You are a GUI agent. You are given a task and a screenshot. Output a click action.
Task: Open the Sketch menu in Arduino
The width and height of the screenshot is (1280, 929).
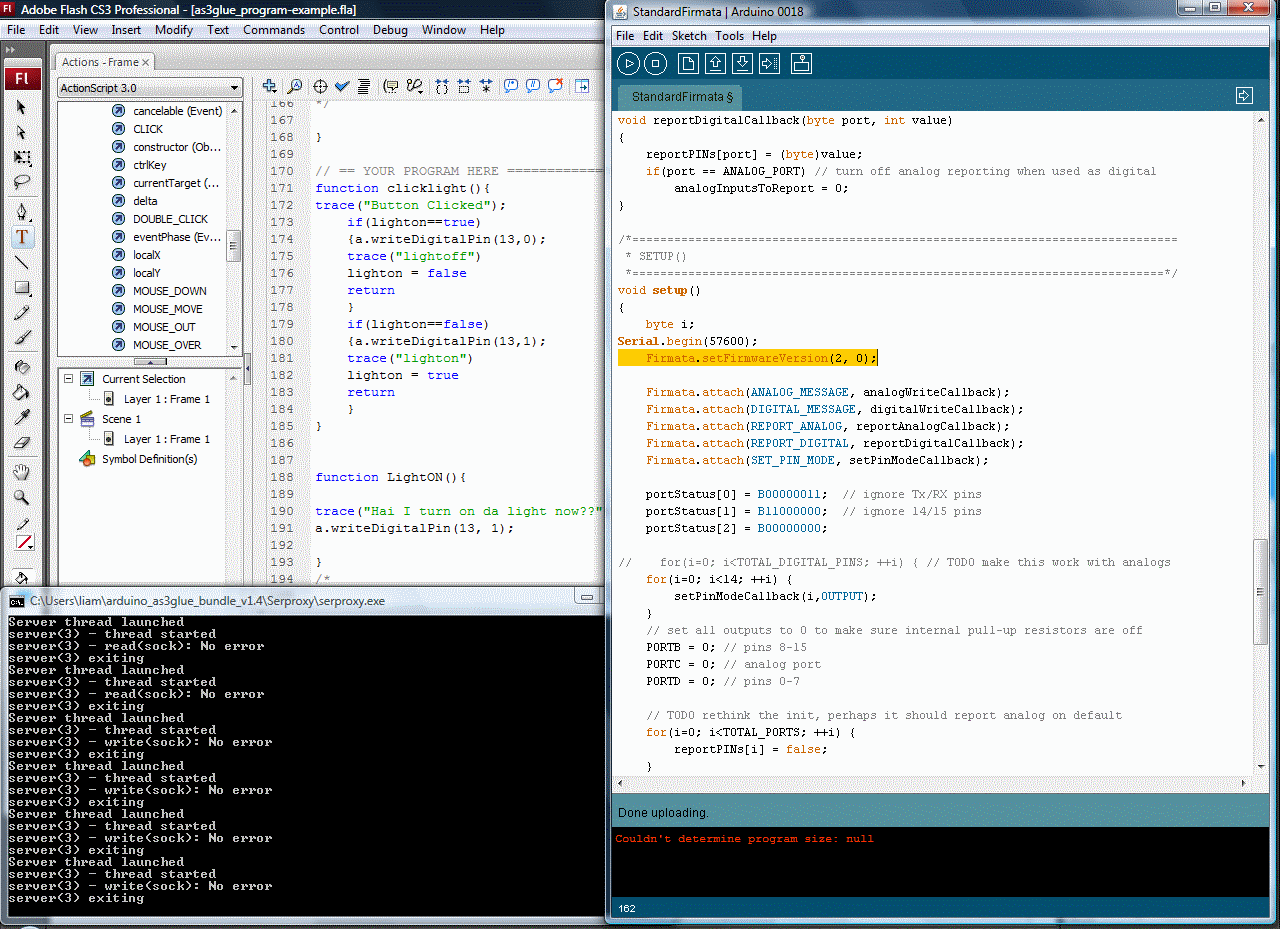(x=689, y=35)
